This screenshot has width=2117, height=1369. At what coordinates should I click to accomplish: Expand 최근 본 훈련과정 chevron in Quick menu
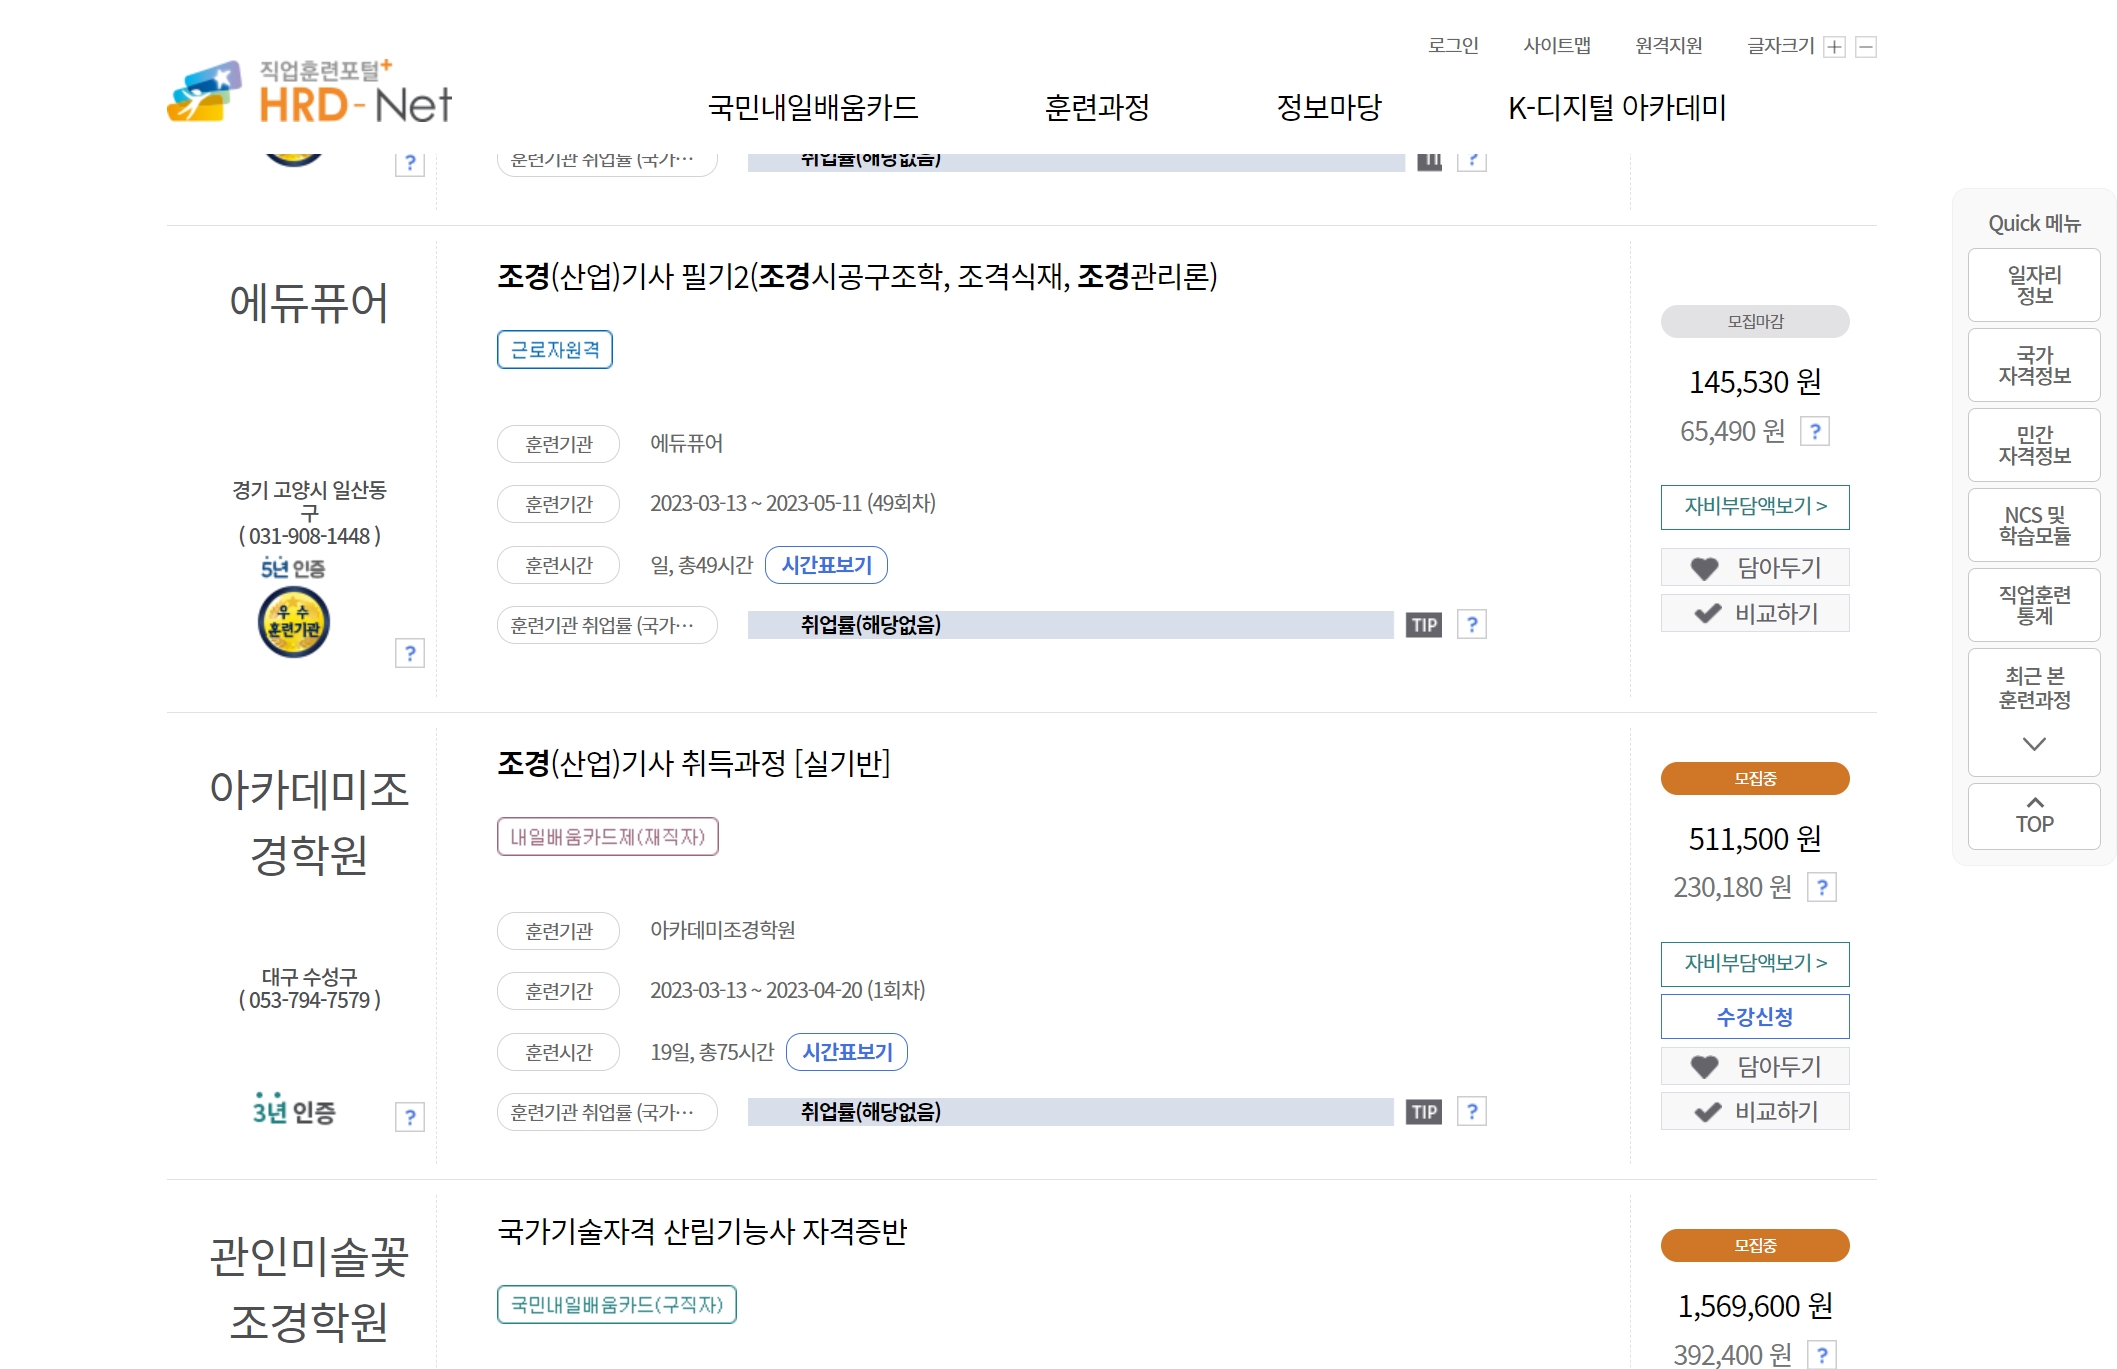tap(2033, 743)
